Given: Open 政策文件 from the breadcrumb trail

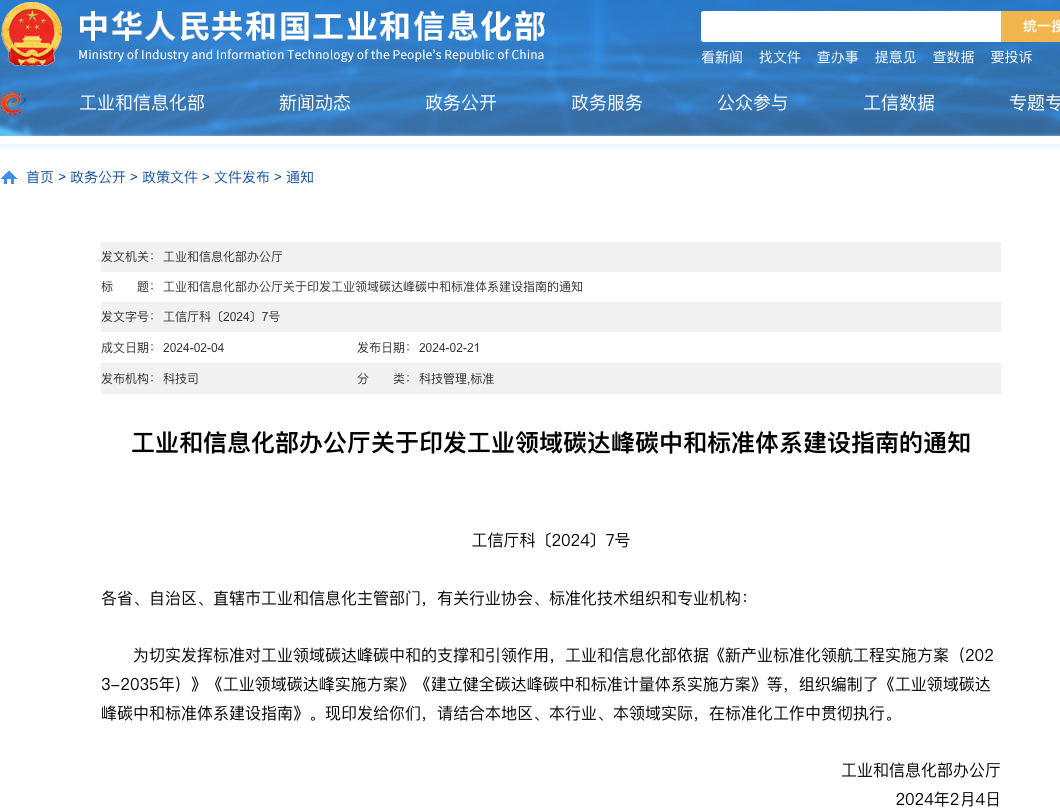Looking at the screenshot, I should pos(169,177).
